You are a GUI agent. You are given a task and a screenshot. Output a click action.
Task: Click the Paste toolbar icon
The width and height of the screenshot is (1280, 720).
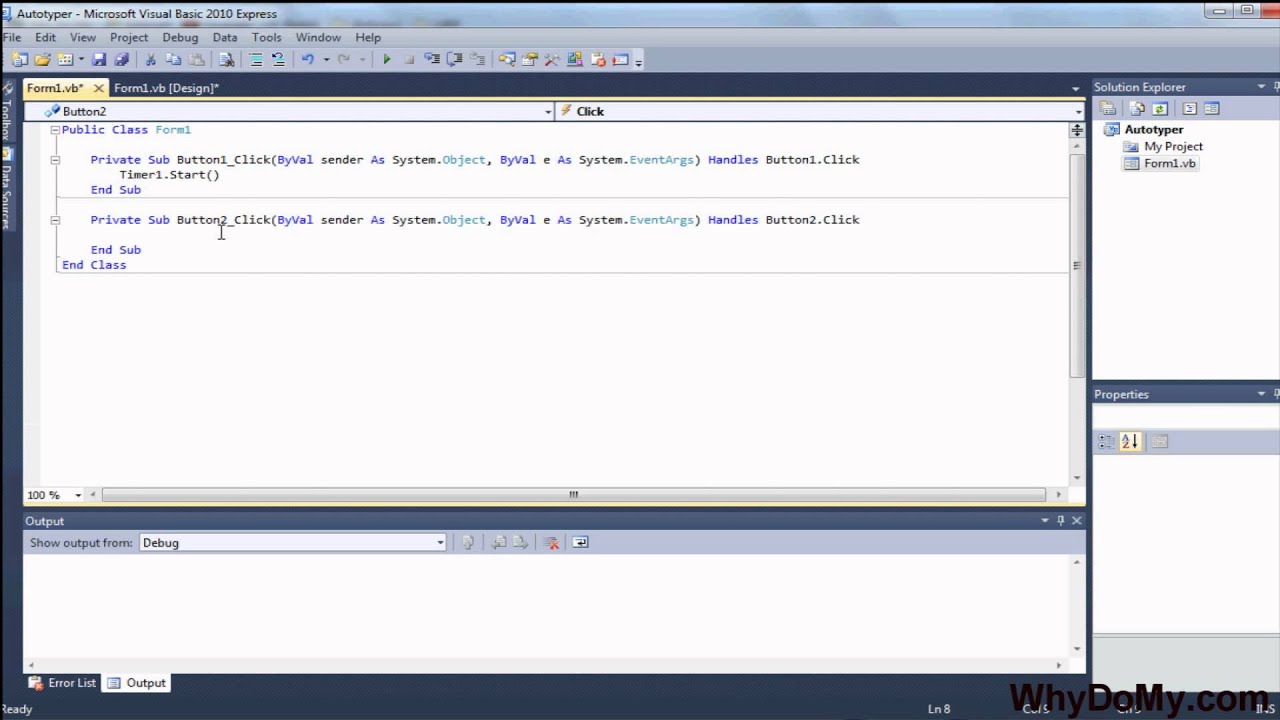point(197,60)
